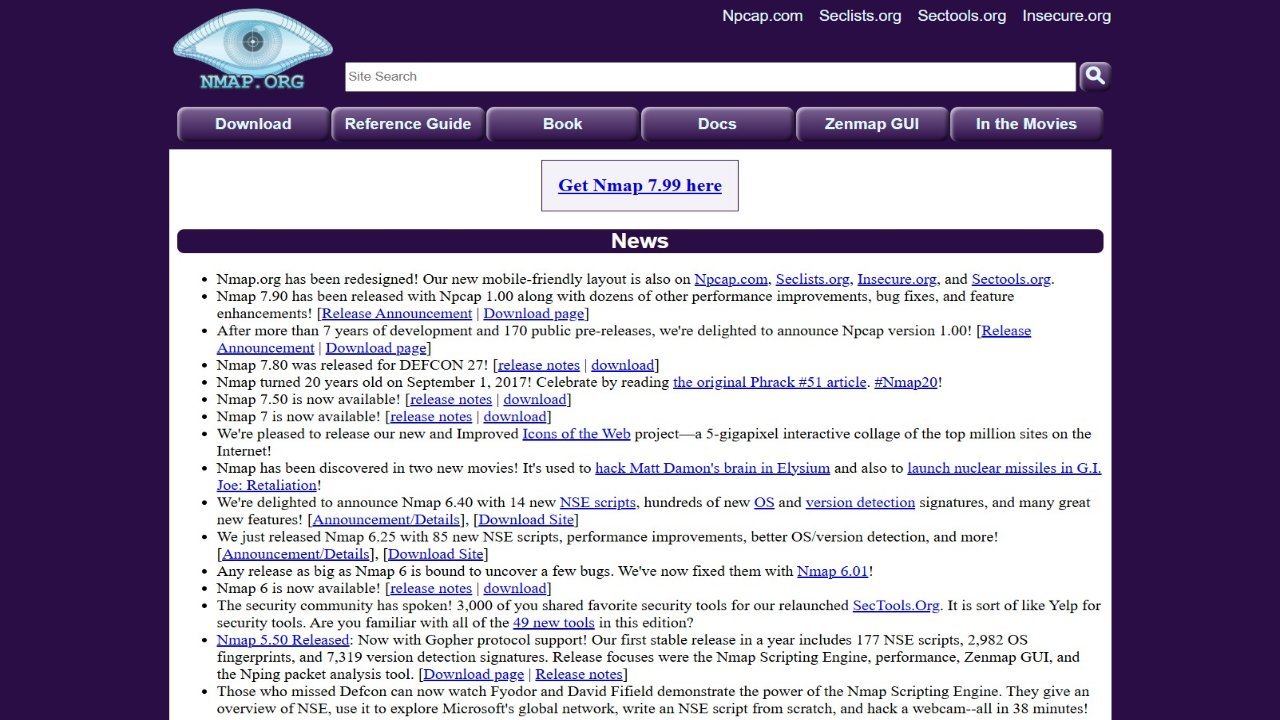The width and height of the screenshot is (1280, 720).
Task: Follow the Seclists.org link in news
Action: [812, 279]
